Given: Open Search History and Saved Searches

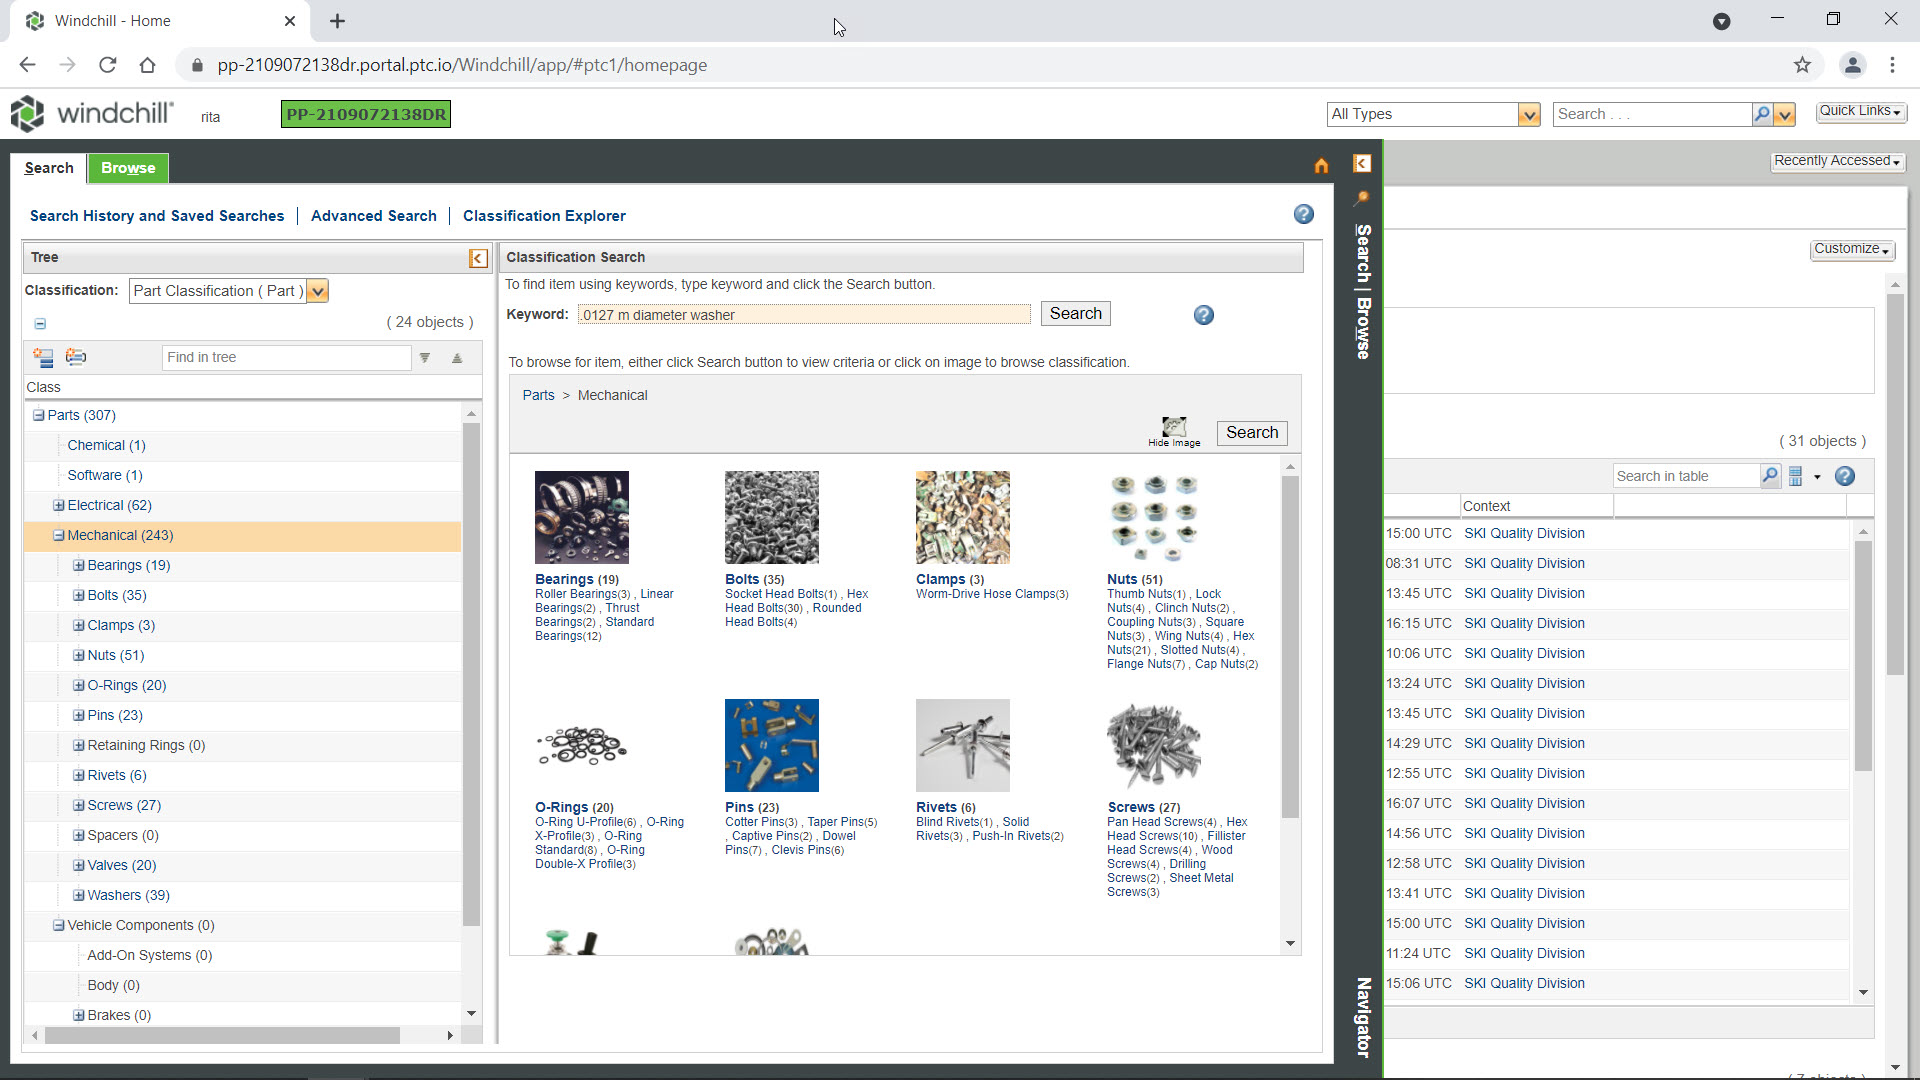Looking at the screenshot, I should pos(157,216).
